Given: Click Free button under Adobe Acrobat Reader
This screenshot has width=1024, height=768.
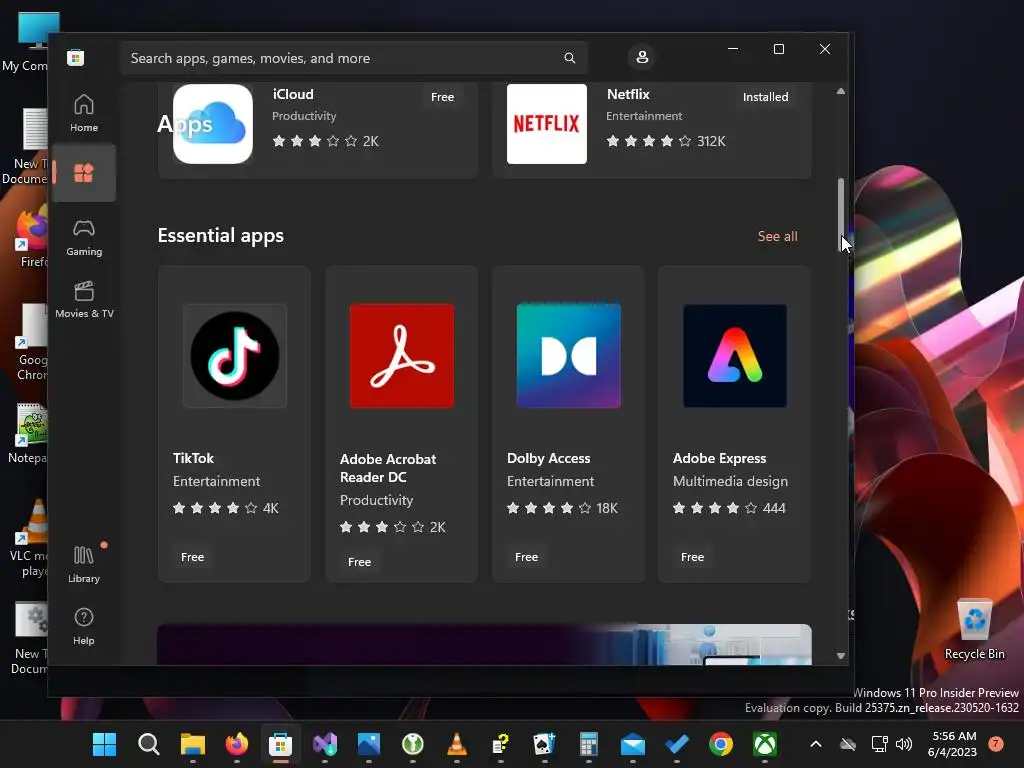Looking at the screenshot, I should [x=359, y=562].
